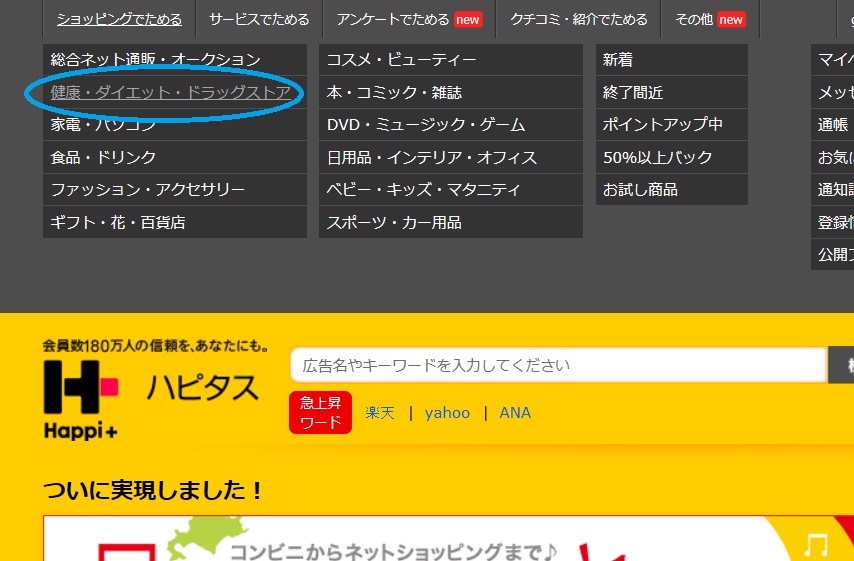Image resolution: width=854 pixels, height=561 pixels.
Task: Open 50%以上バック listings
Action: 672,157
